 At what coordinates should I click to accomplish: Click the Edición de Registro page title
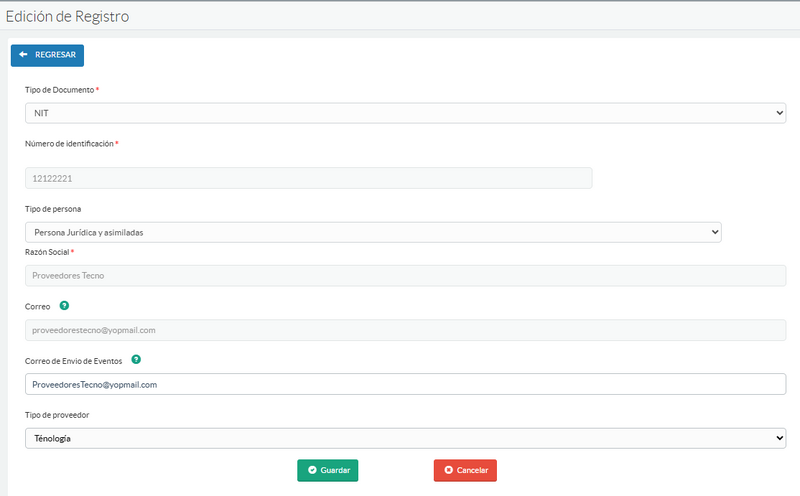tap(67, 16)
